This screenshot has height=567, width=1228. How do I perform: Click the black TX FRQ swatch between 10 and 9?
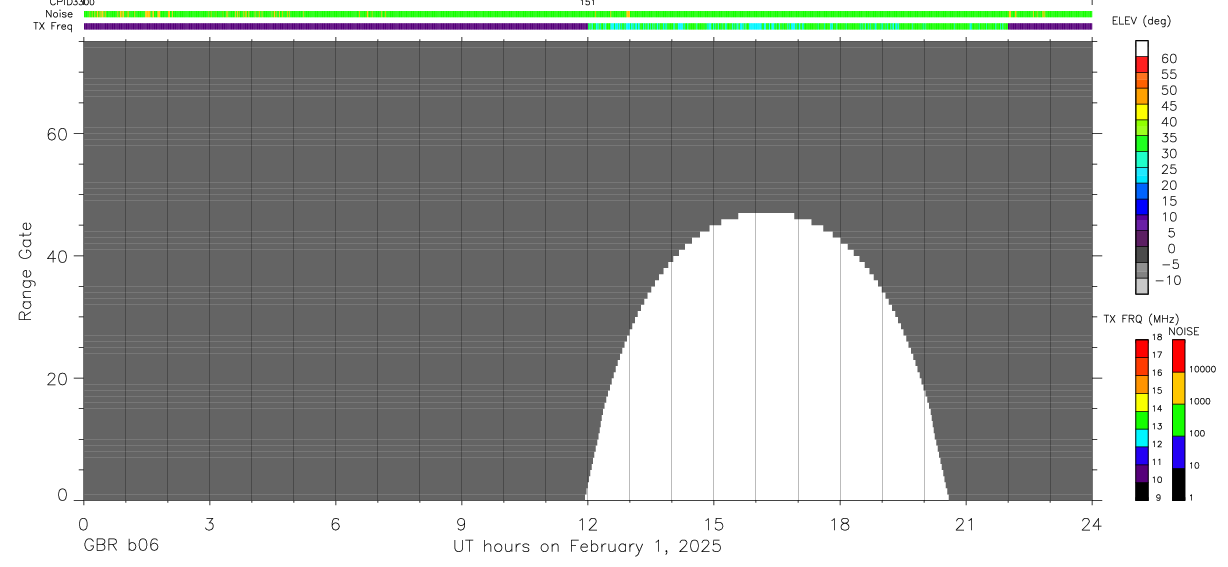pyautogui.click(x=1142, y=491)
